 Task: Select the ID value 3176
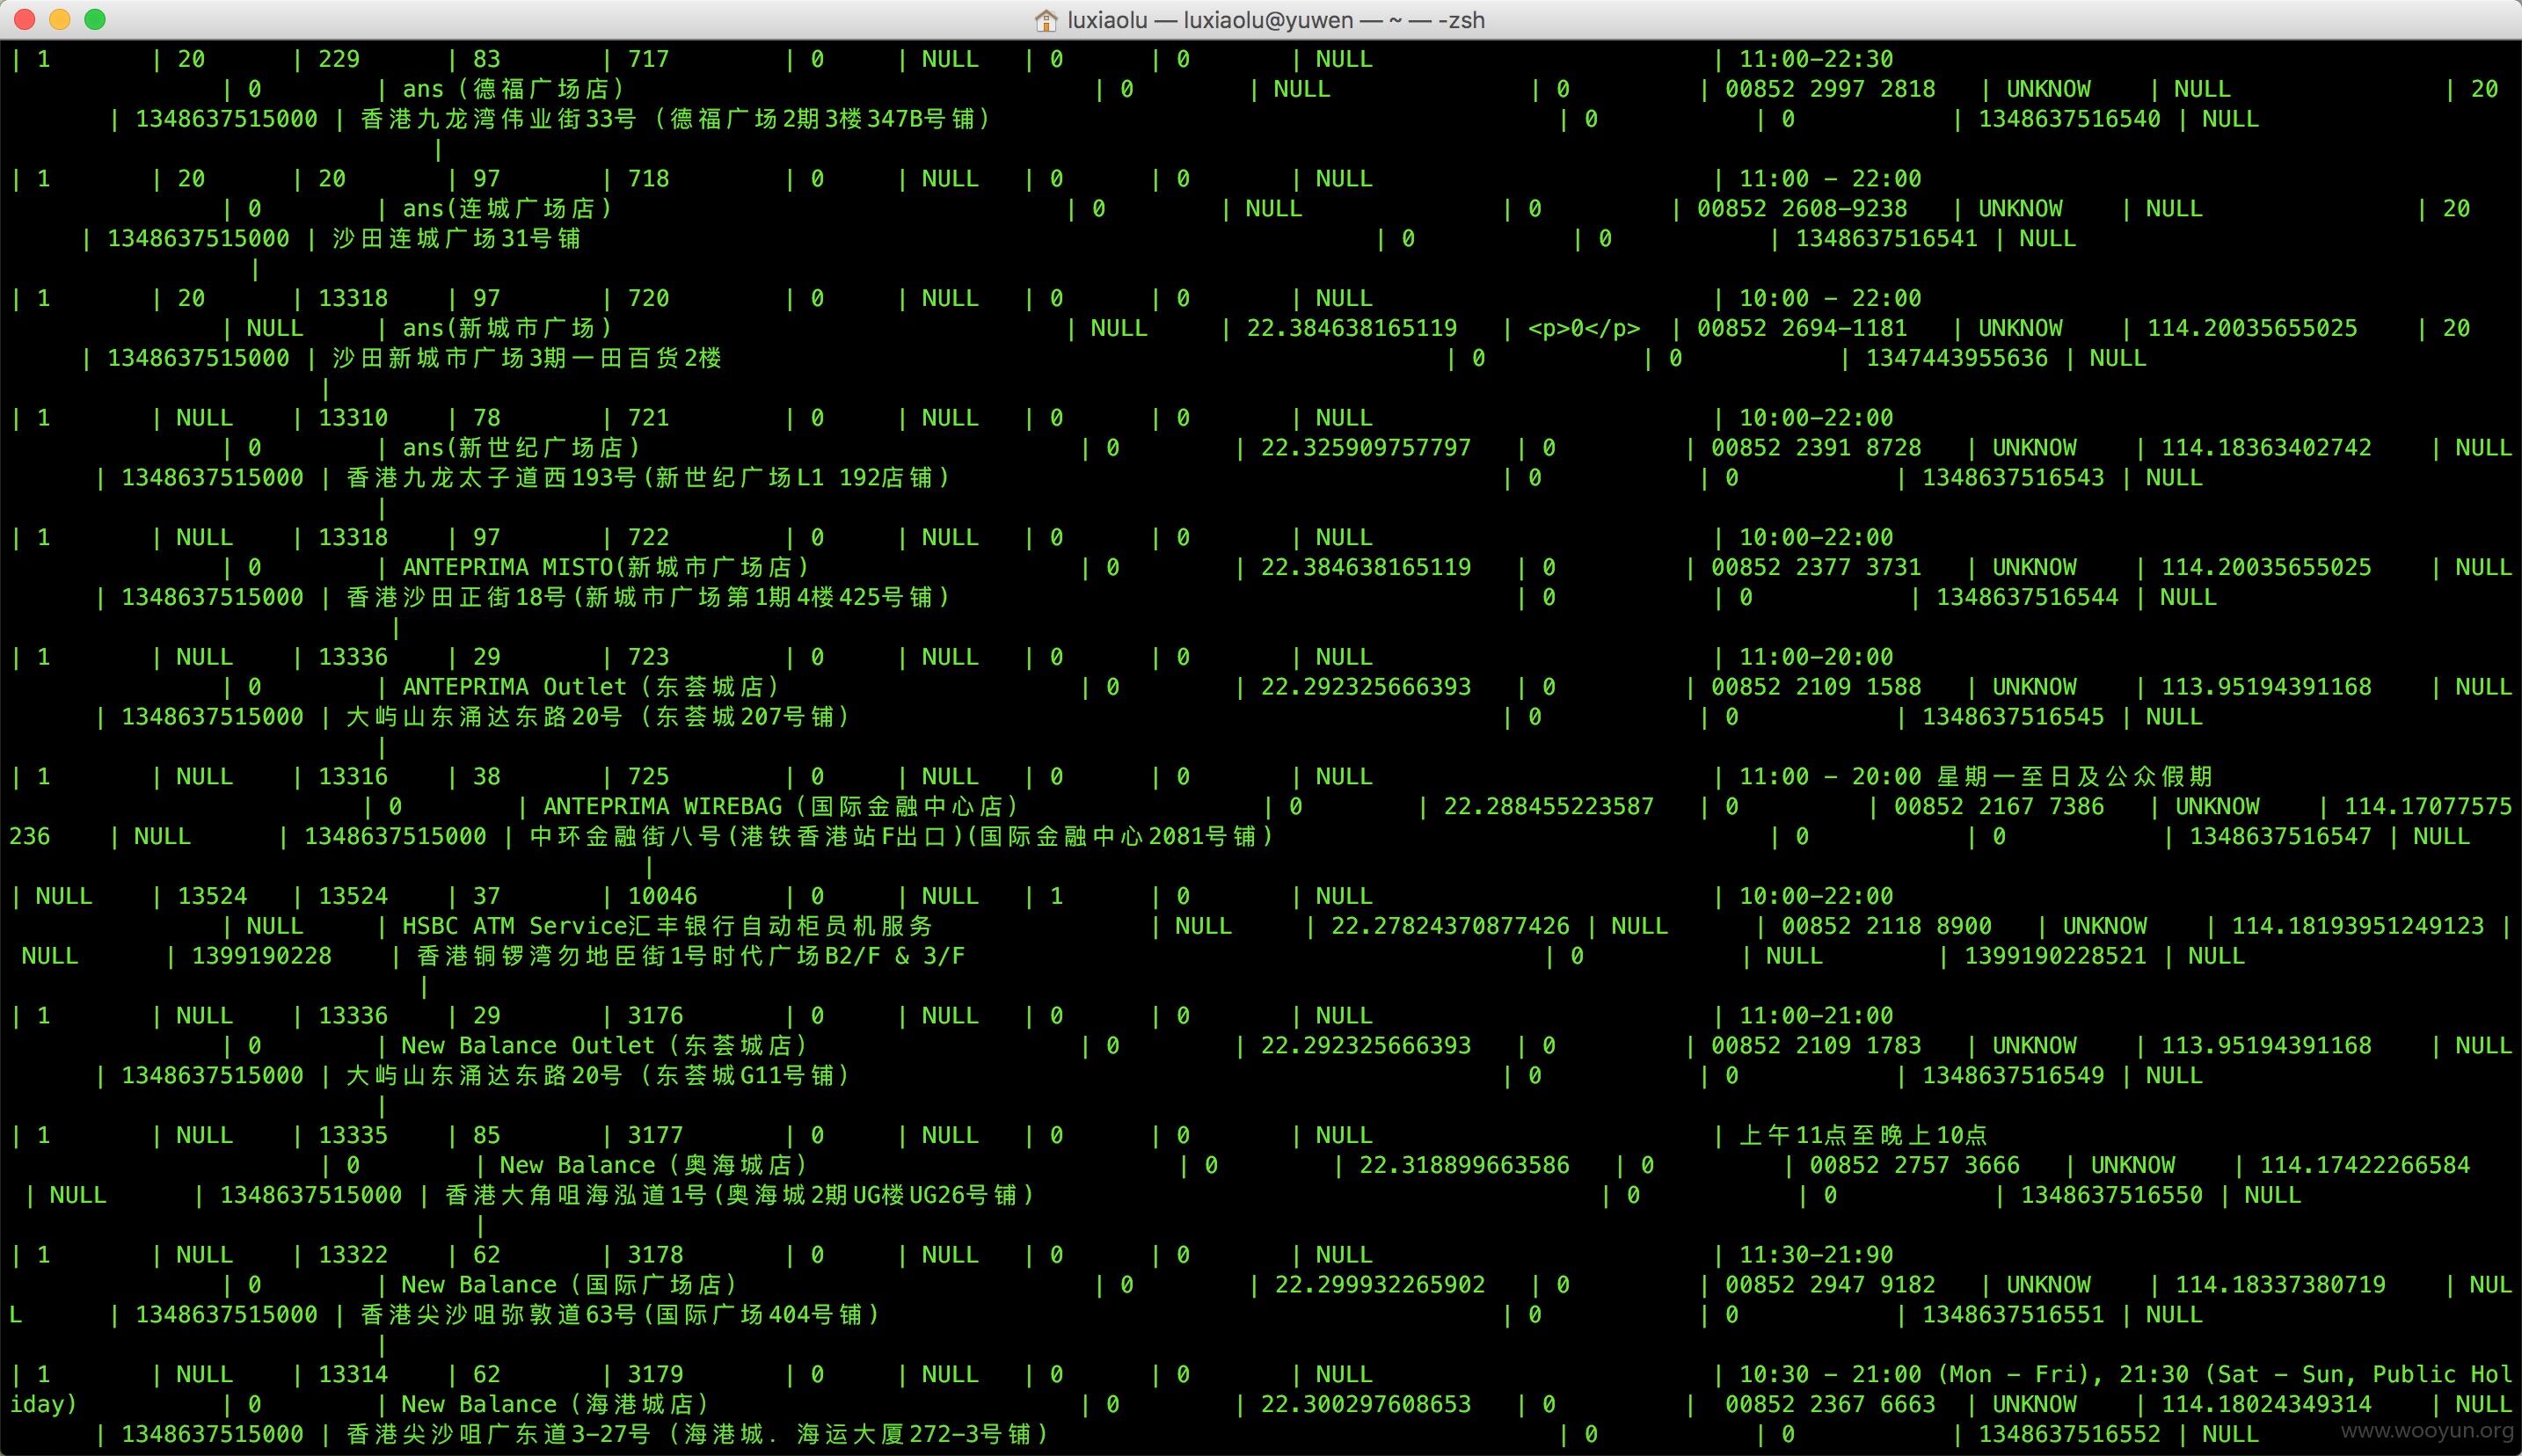(x=655, y=1017)
